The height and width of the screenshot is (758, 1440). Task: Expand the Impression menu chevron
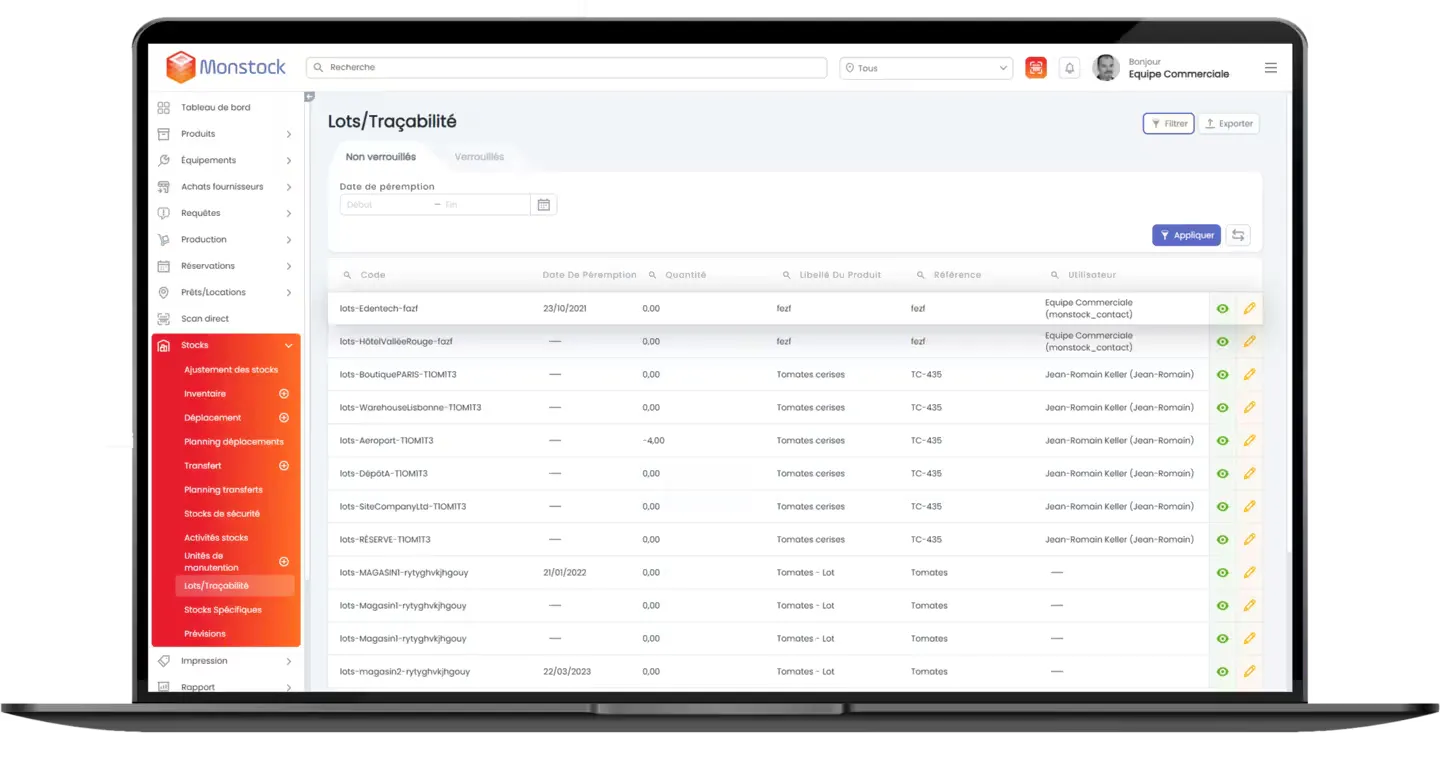tap(289, 662)
